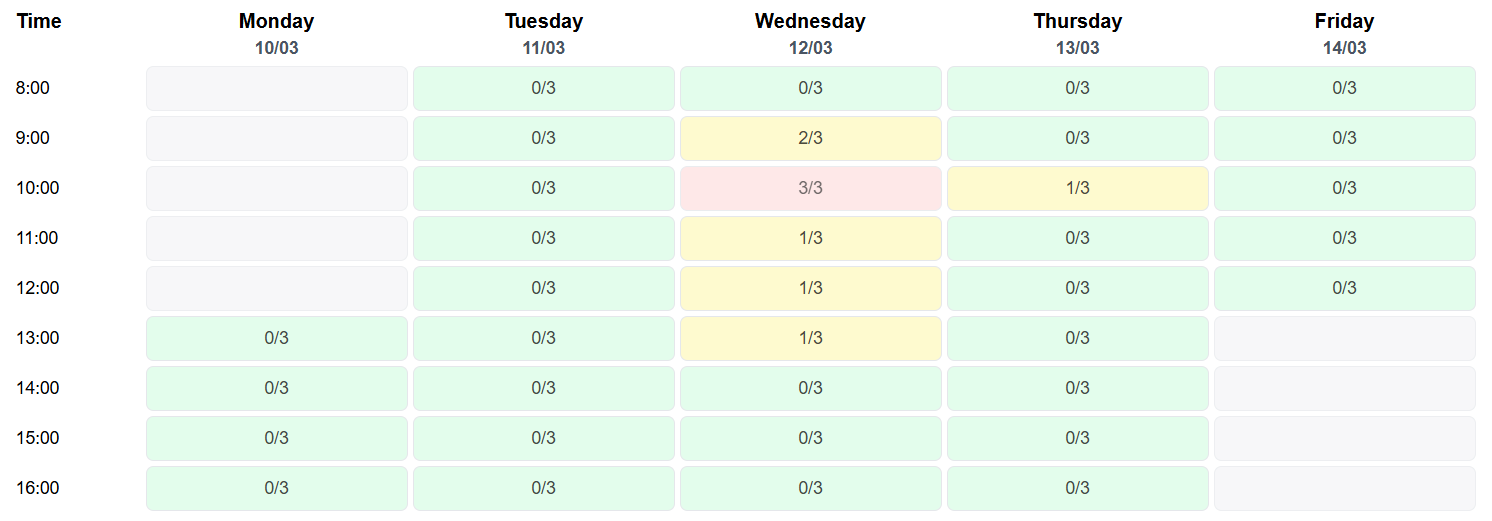Click the Wednesday column header
Image resolution: width=1492 pixels, height=521 pixels.
point(810,21)
